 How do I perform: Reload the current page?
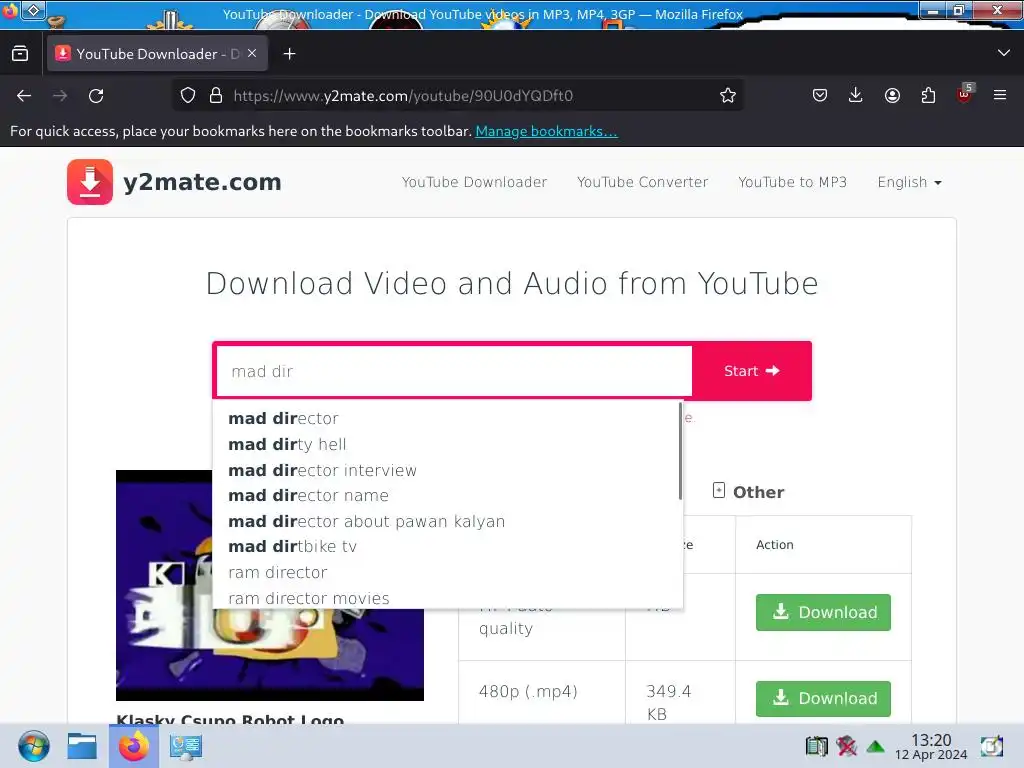(96, 96)
